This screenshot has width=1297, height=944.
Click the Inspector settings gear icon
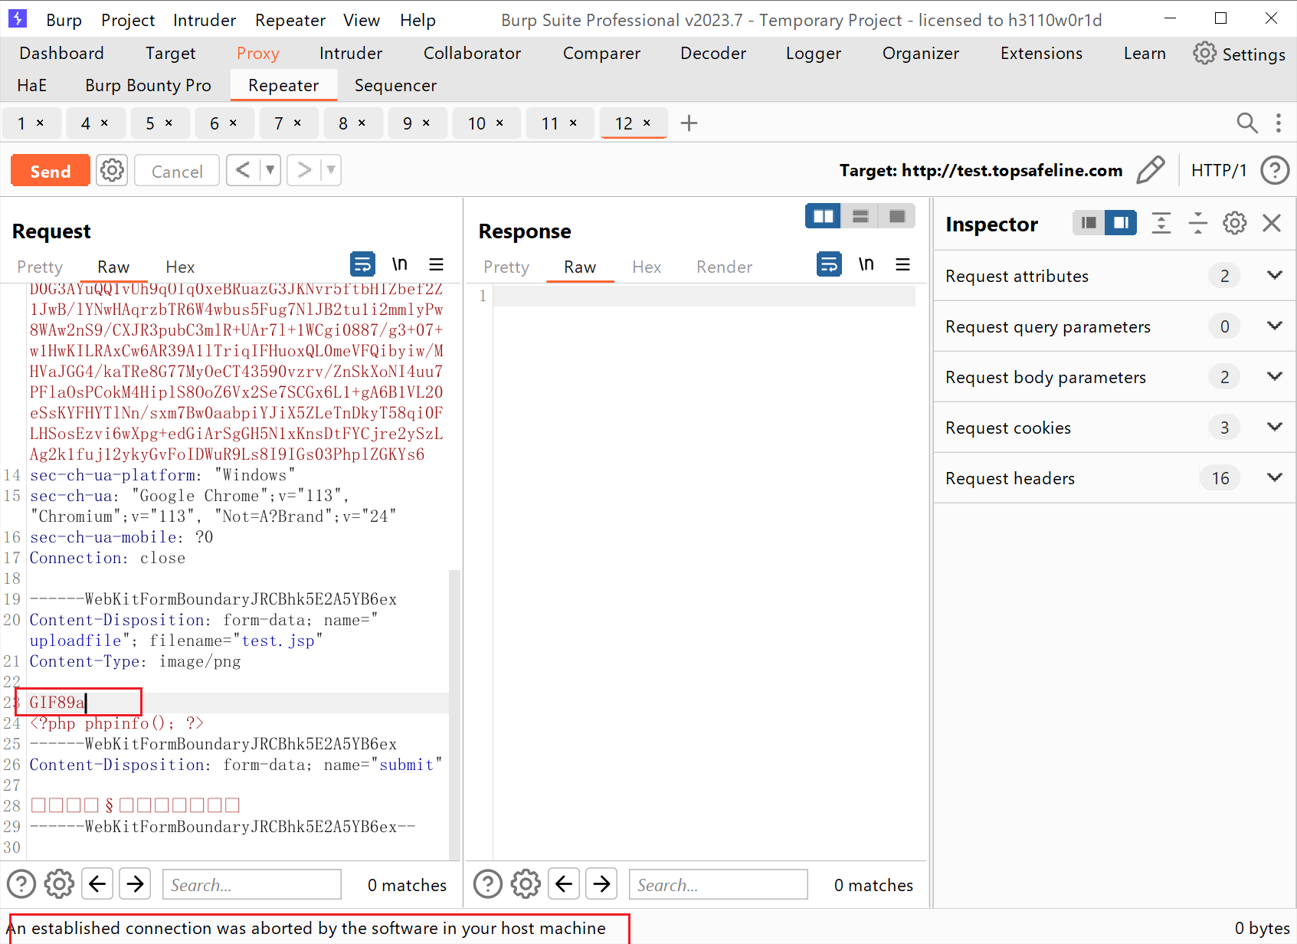[1235, 223]
